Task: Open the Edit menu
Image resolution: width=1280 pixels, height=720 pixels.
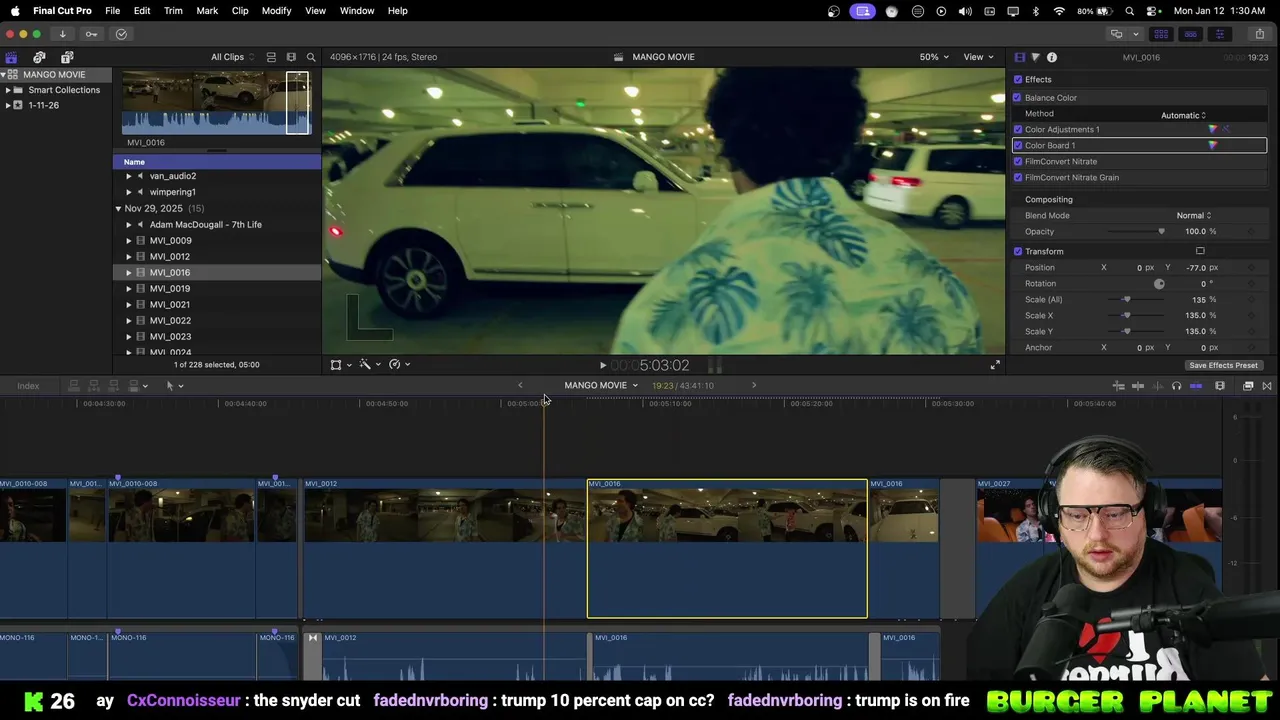Action: (142, 11)
